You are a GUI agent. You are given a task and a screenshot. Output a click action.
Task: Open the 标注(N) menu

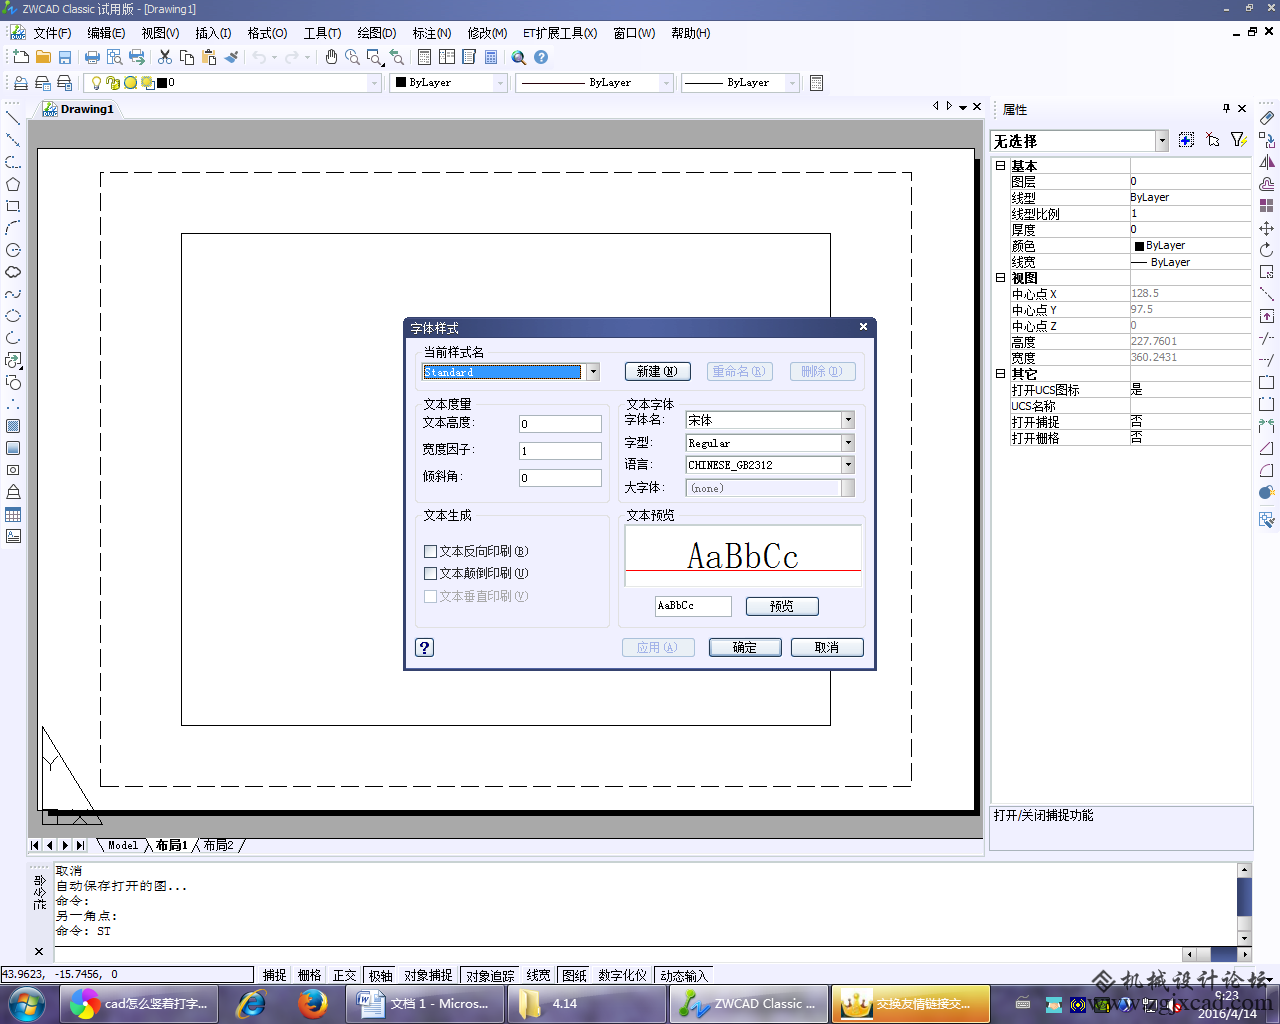coord(431,33)
